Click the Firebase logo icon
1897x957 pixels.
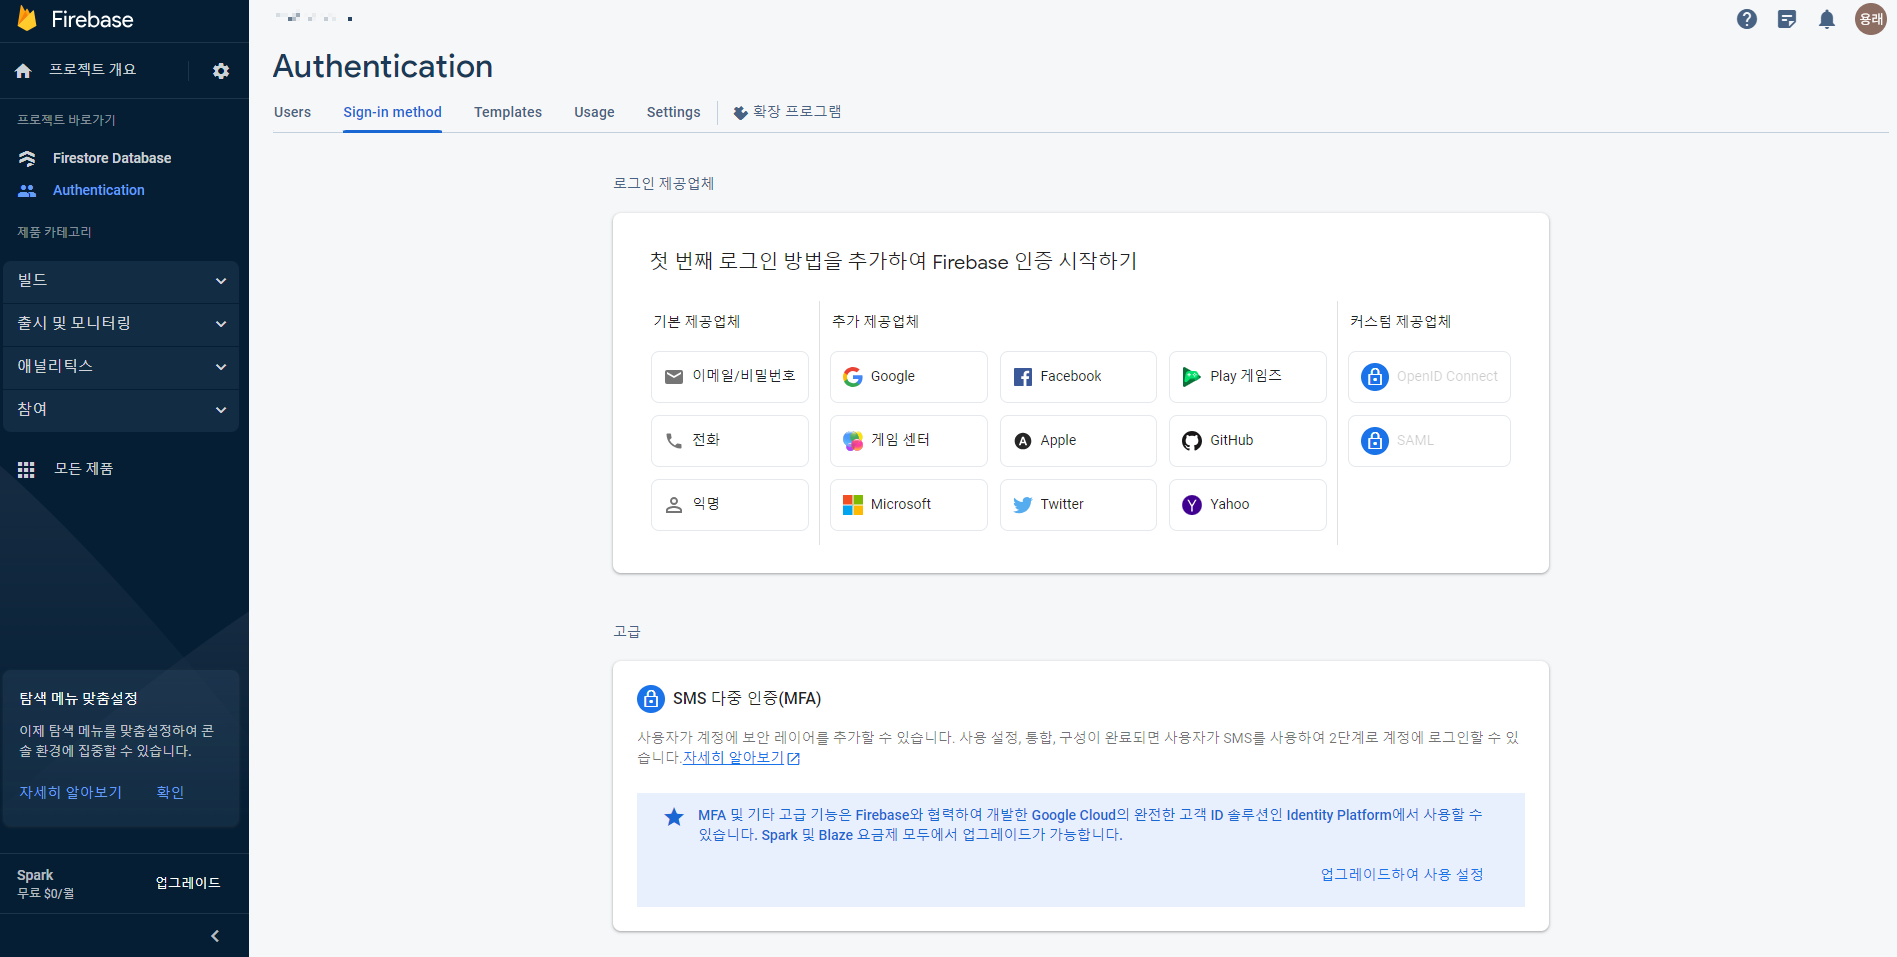click(x=27, y=19)
